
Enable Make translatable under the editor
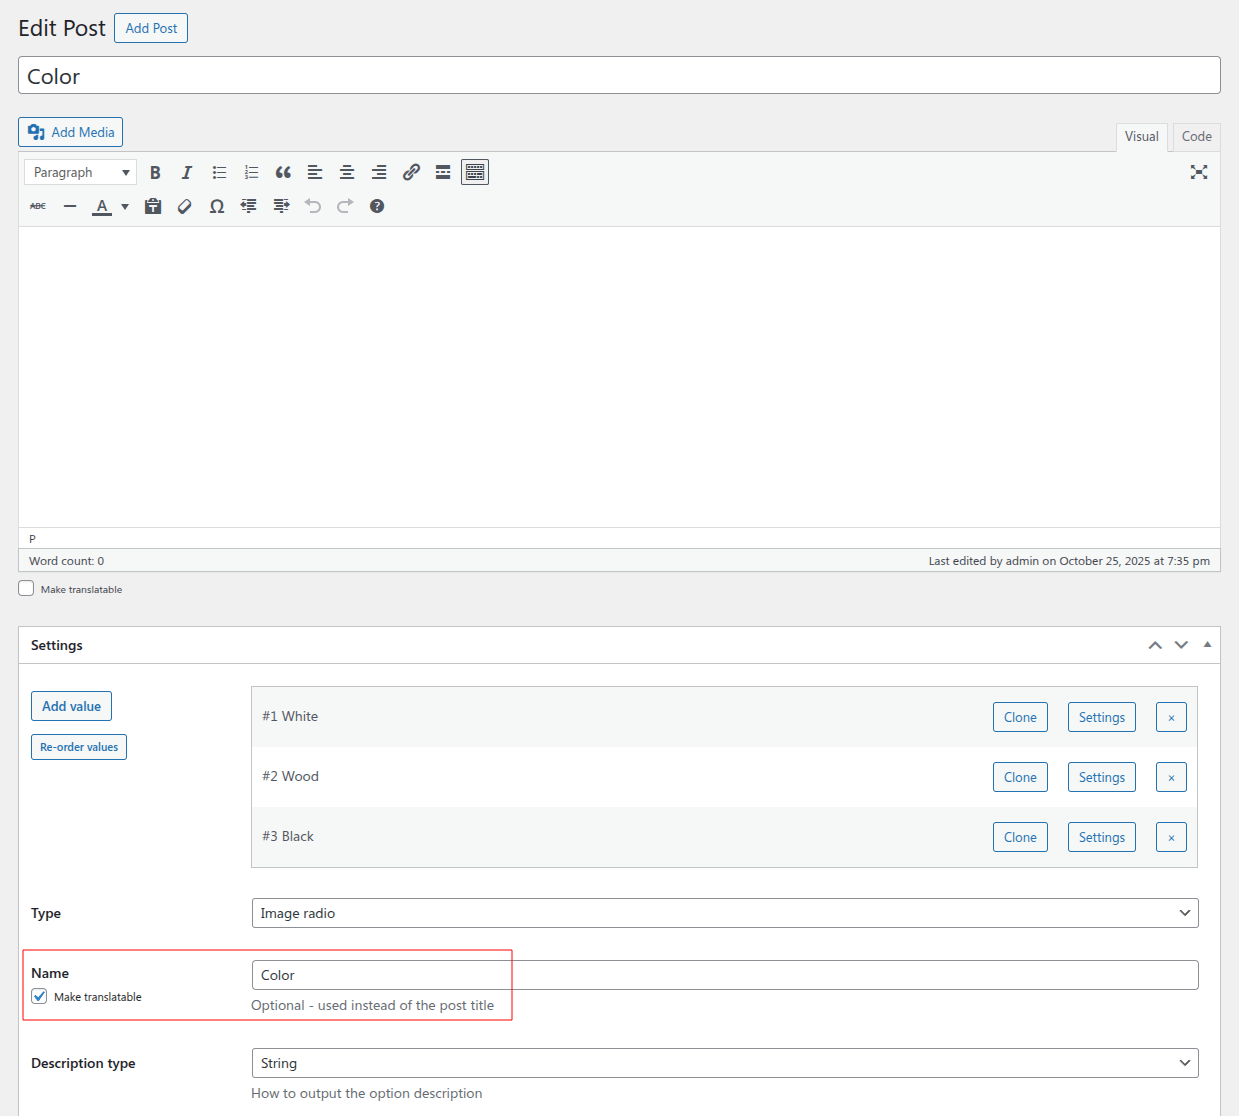click(x=27, y=589)
